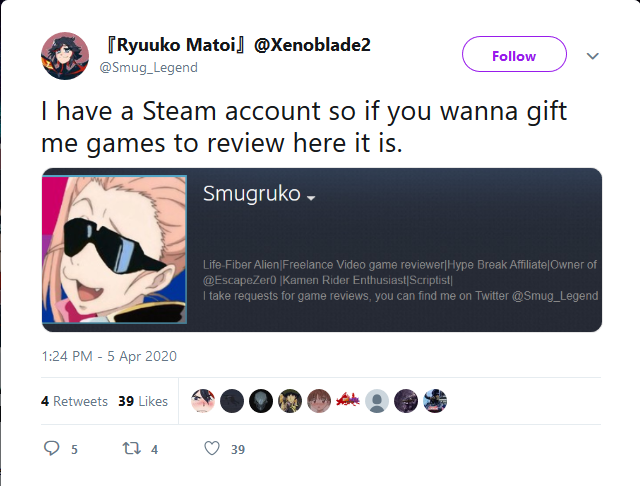Like the tweet with the heart icon

[x=212, y=448]
